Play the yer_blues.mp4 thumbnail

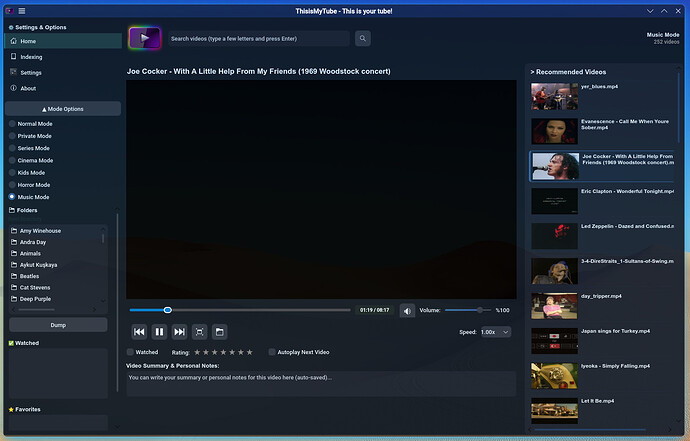click(554, 96)
